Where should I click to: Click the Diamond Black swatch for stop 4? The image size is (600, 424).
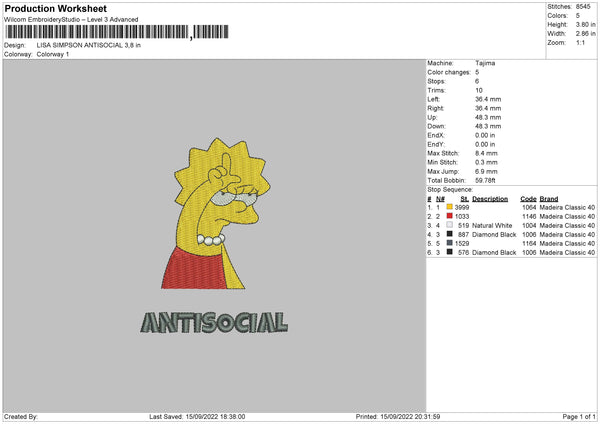coord(449,234)
